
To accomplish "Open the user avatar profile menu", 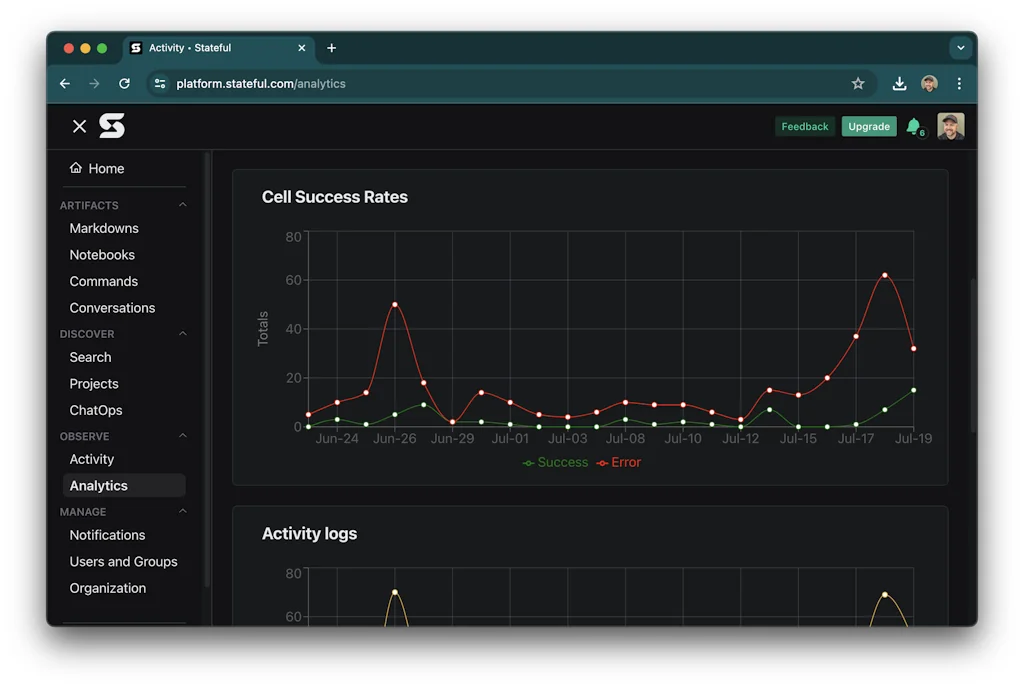I will [x=950, y=126].
